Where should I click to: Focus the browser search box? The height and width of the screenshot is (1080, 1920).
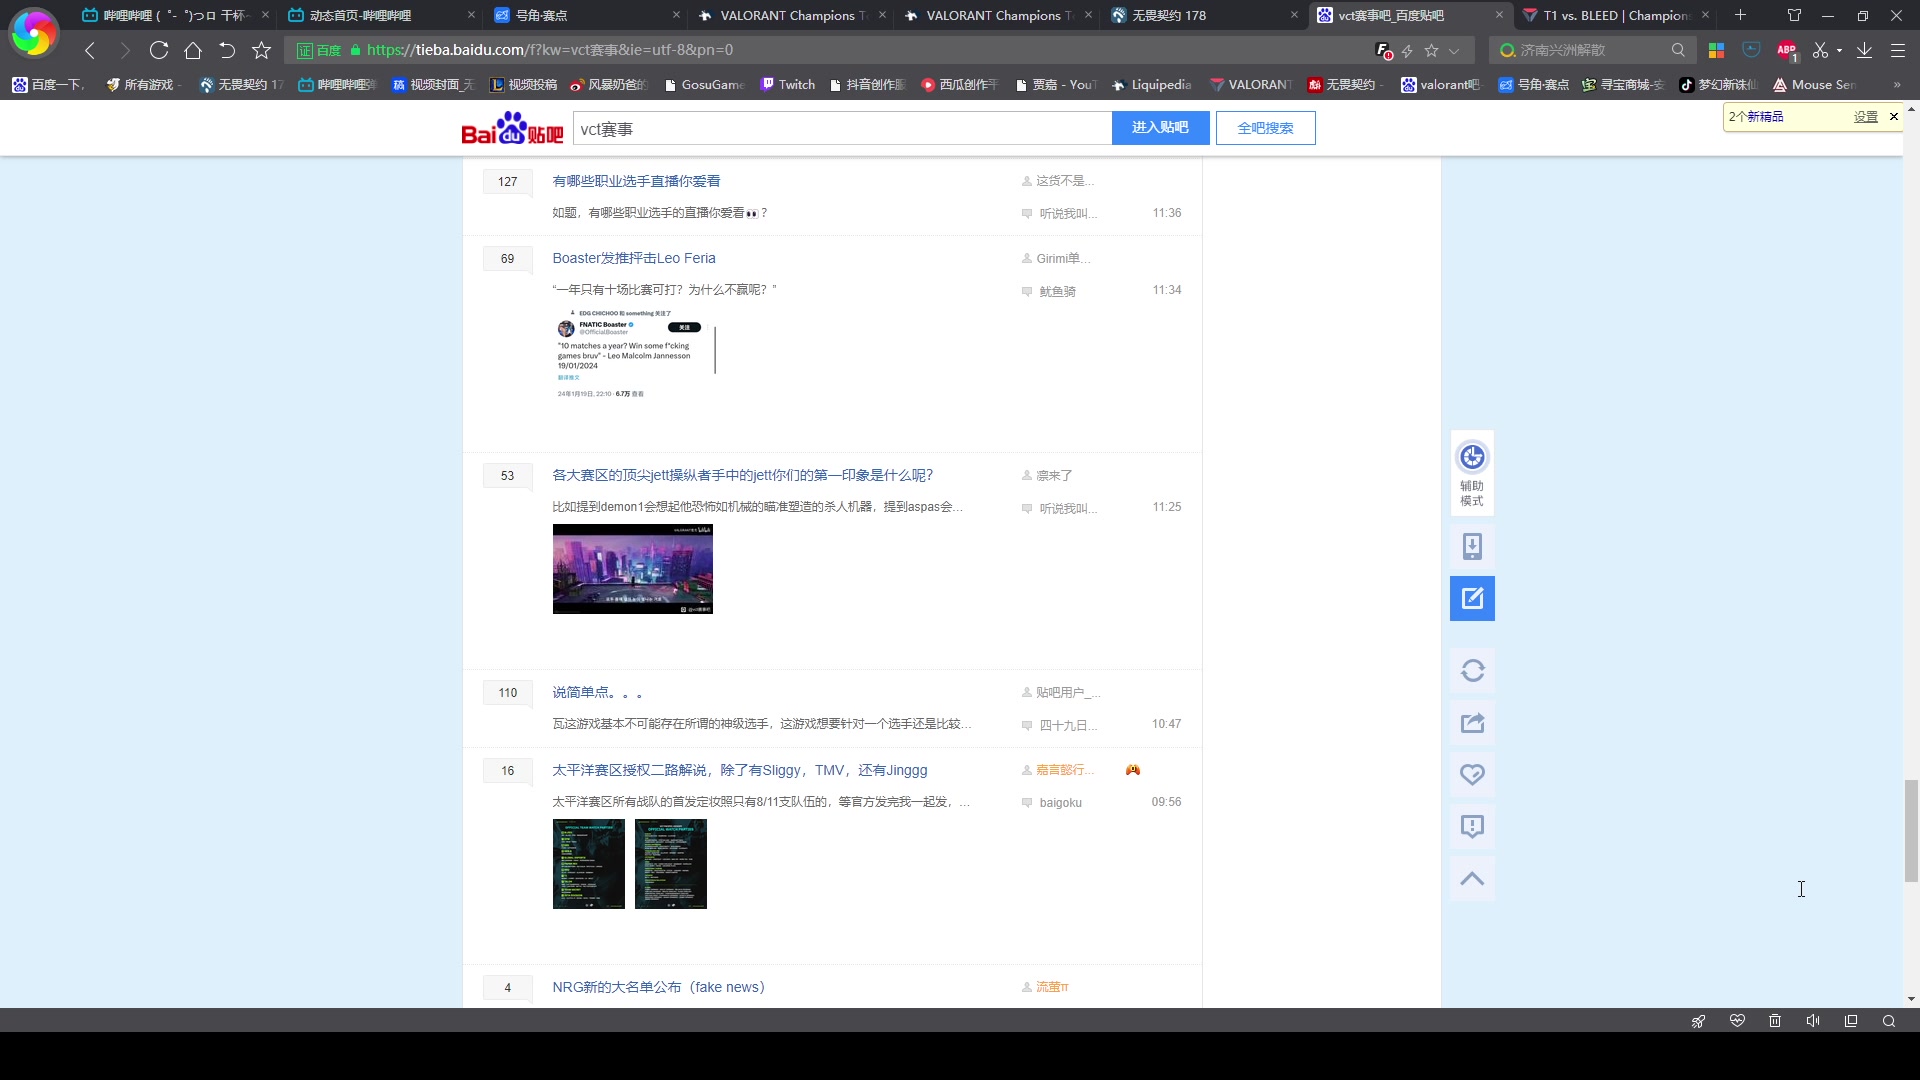1592,50
